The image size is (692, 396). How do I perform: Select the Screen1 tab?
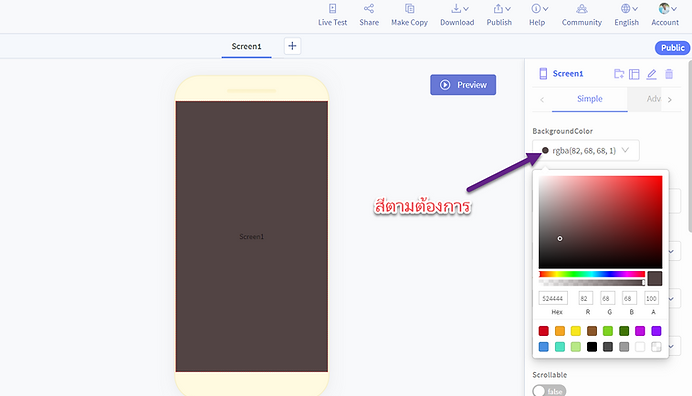[246, 46]
